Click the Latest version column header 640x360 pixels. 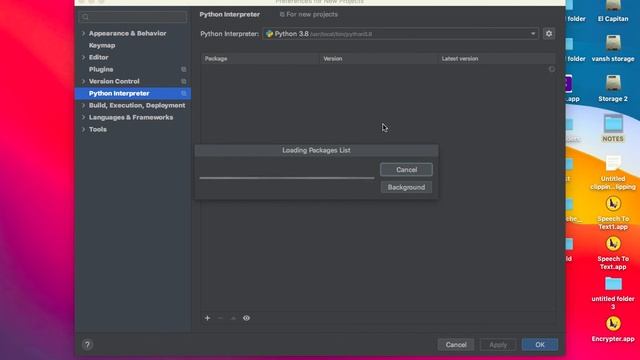coord(496,59)
